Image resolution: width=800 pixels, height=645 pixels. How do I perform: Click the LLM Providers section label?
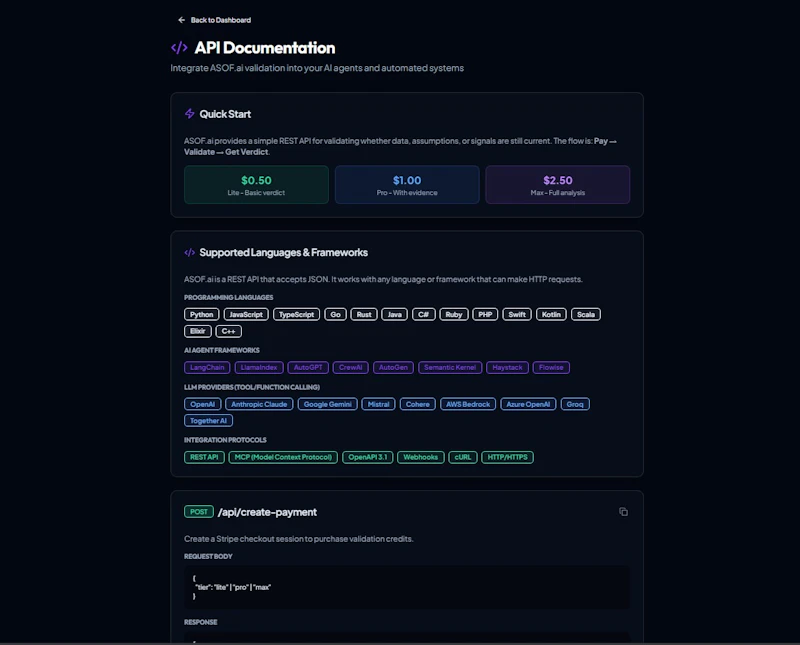pyautogui.click(x=252, y=387)
